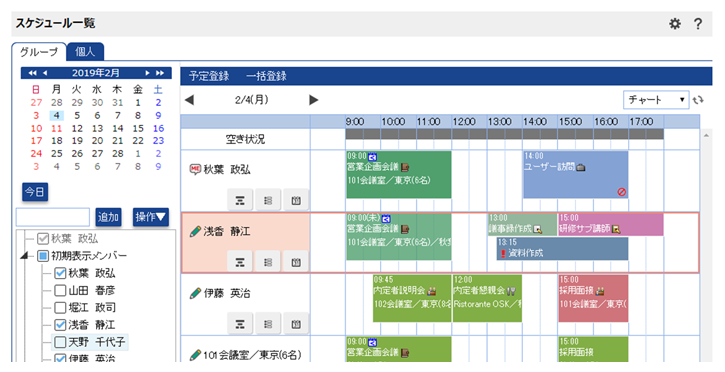Open weekly view icon for 秋葉 政弘

point(268,200)
